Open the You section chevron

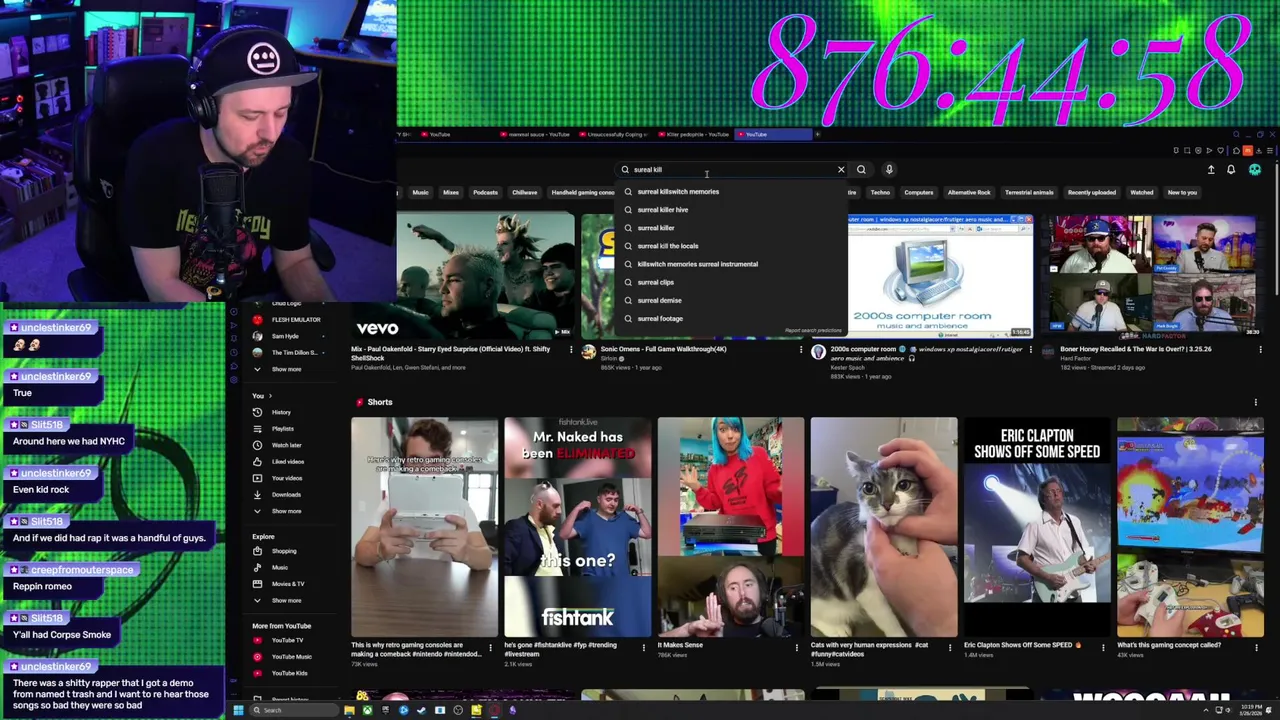pos(269,396)
